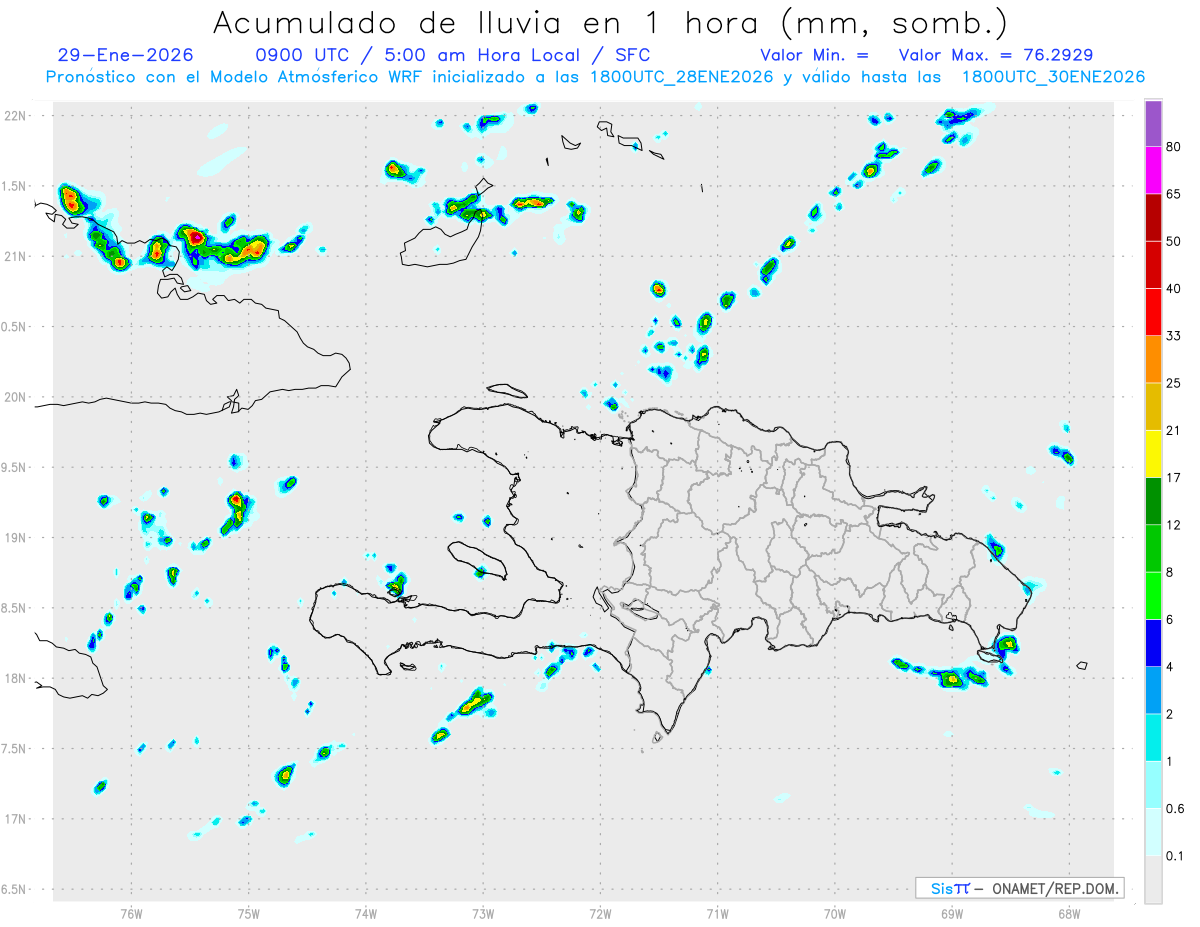1200x927 pixels.
Task: Select the "Valor Max. = 76.2929" text
Action: [x=996, y=55]
